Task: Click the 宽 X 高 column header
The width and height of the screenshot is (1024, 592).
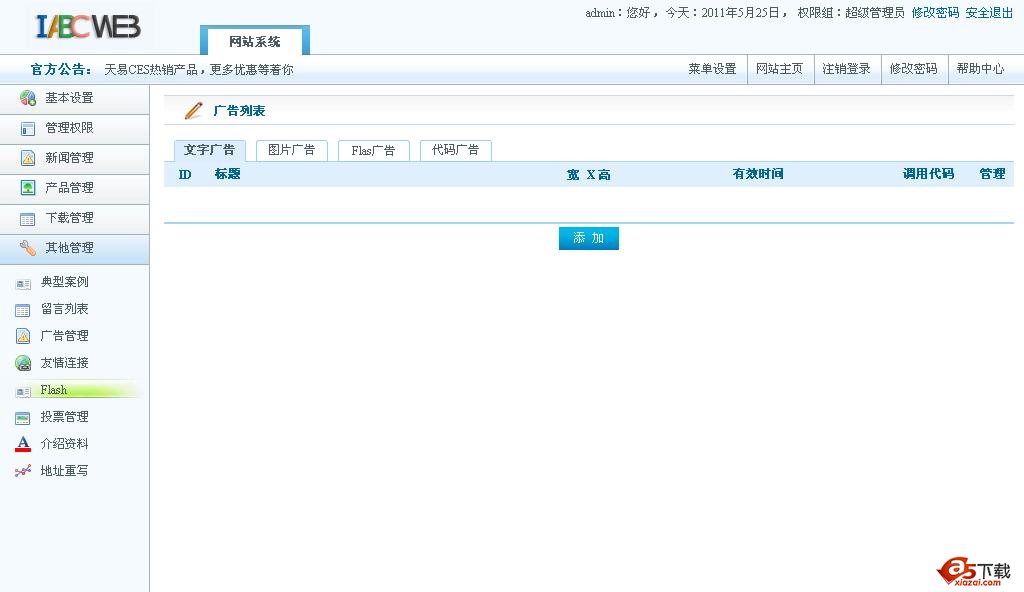Action: pos(588,174)
